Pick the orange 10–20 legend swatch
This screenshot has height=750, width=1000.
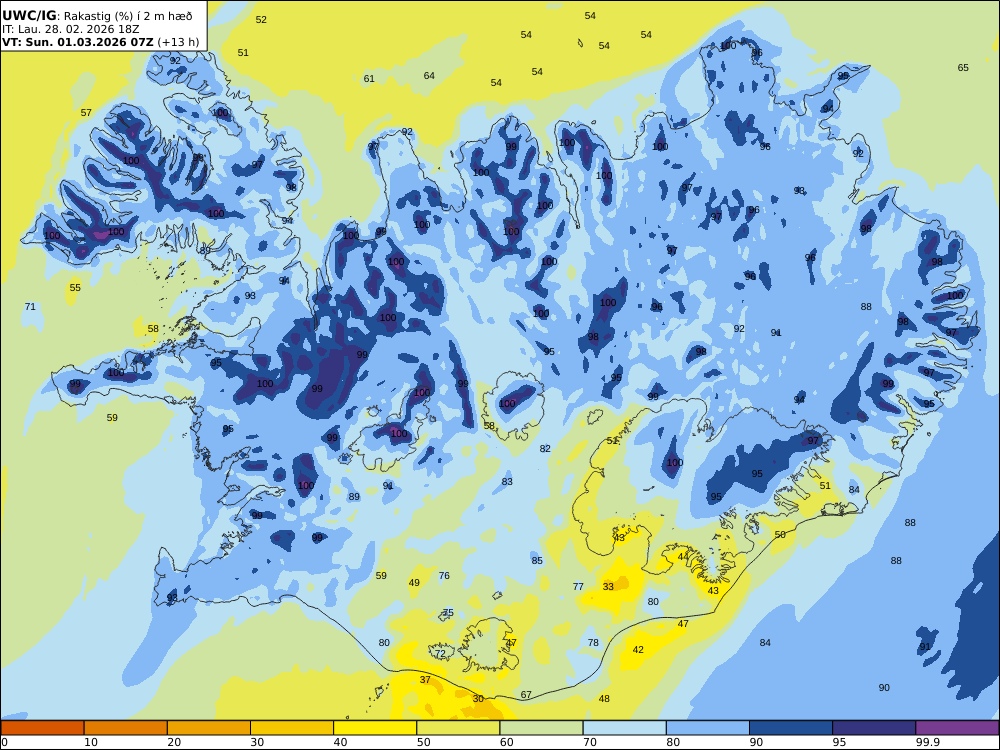(126, 728)
